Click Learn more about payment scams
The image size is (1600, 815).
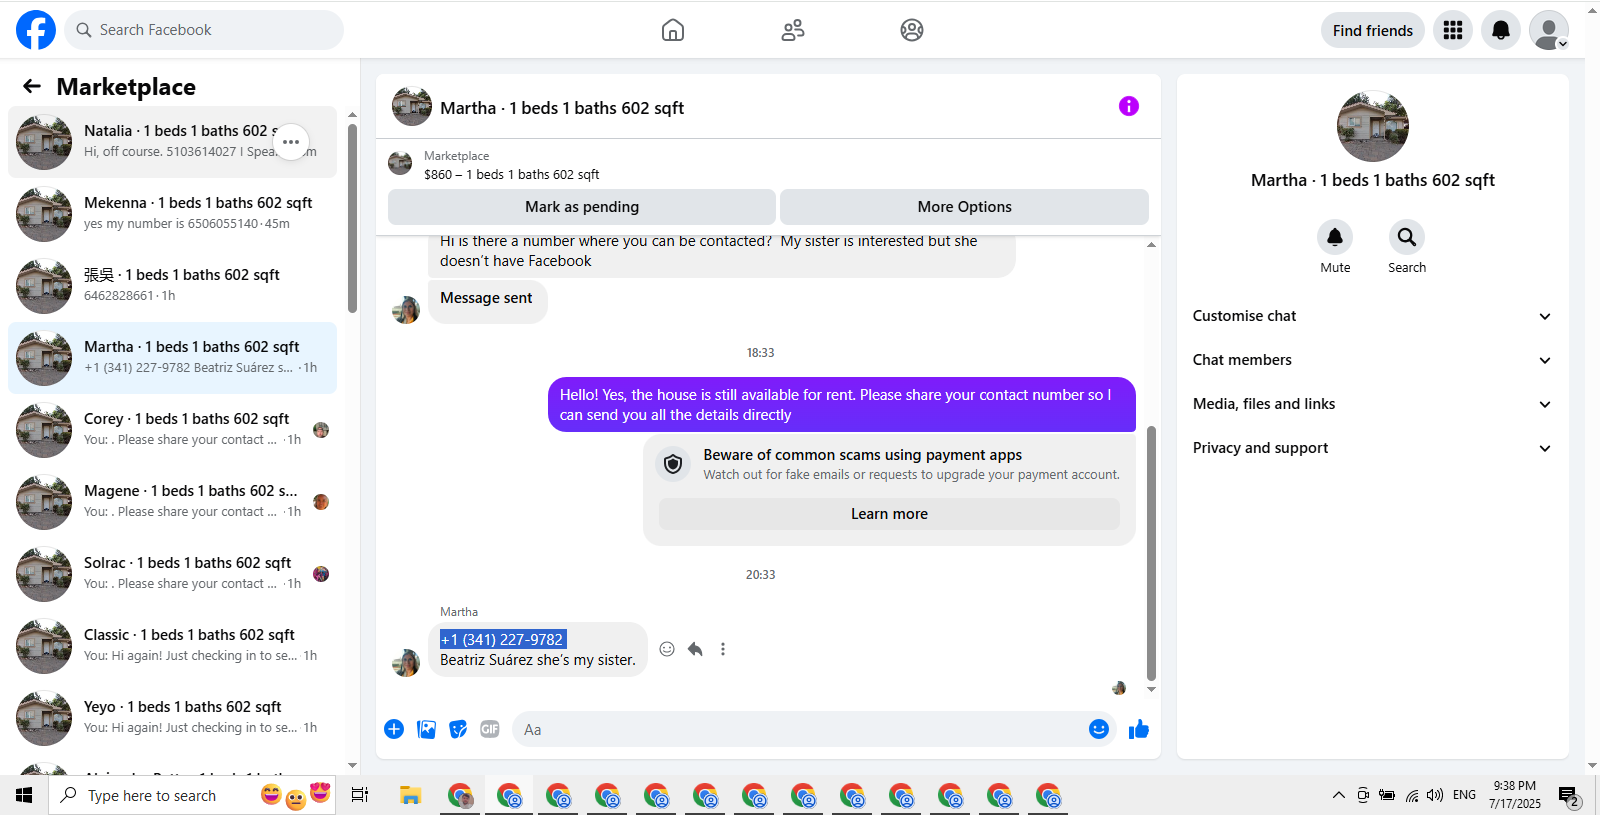(889, 514)
